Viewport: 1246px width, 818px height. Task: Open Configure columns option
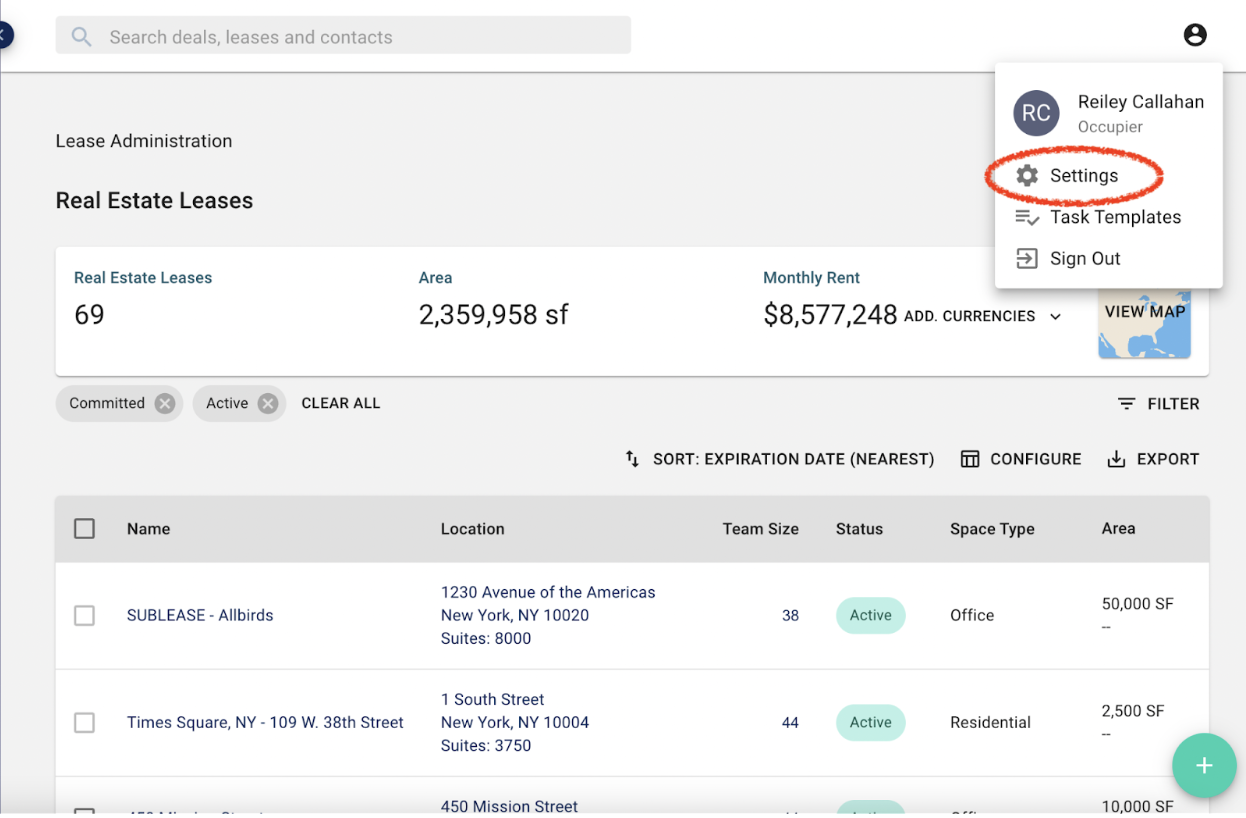tap(1021, 459)
